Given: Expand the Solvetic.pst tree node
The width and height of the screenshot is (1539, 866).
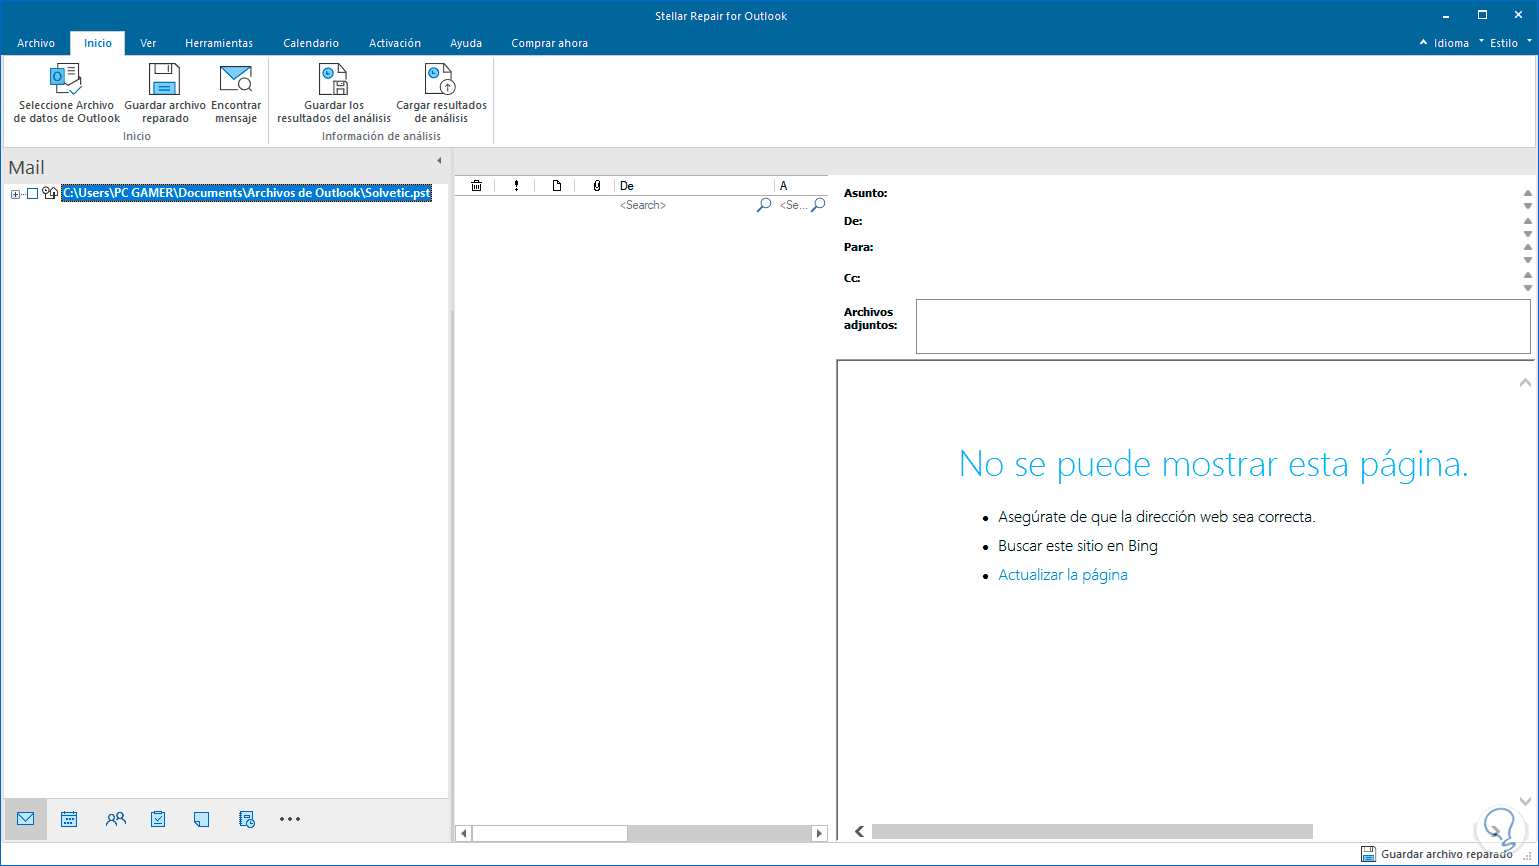Looking at the screenshot, I should (x=15, y=194).
